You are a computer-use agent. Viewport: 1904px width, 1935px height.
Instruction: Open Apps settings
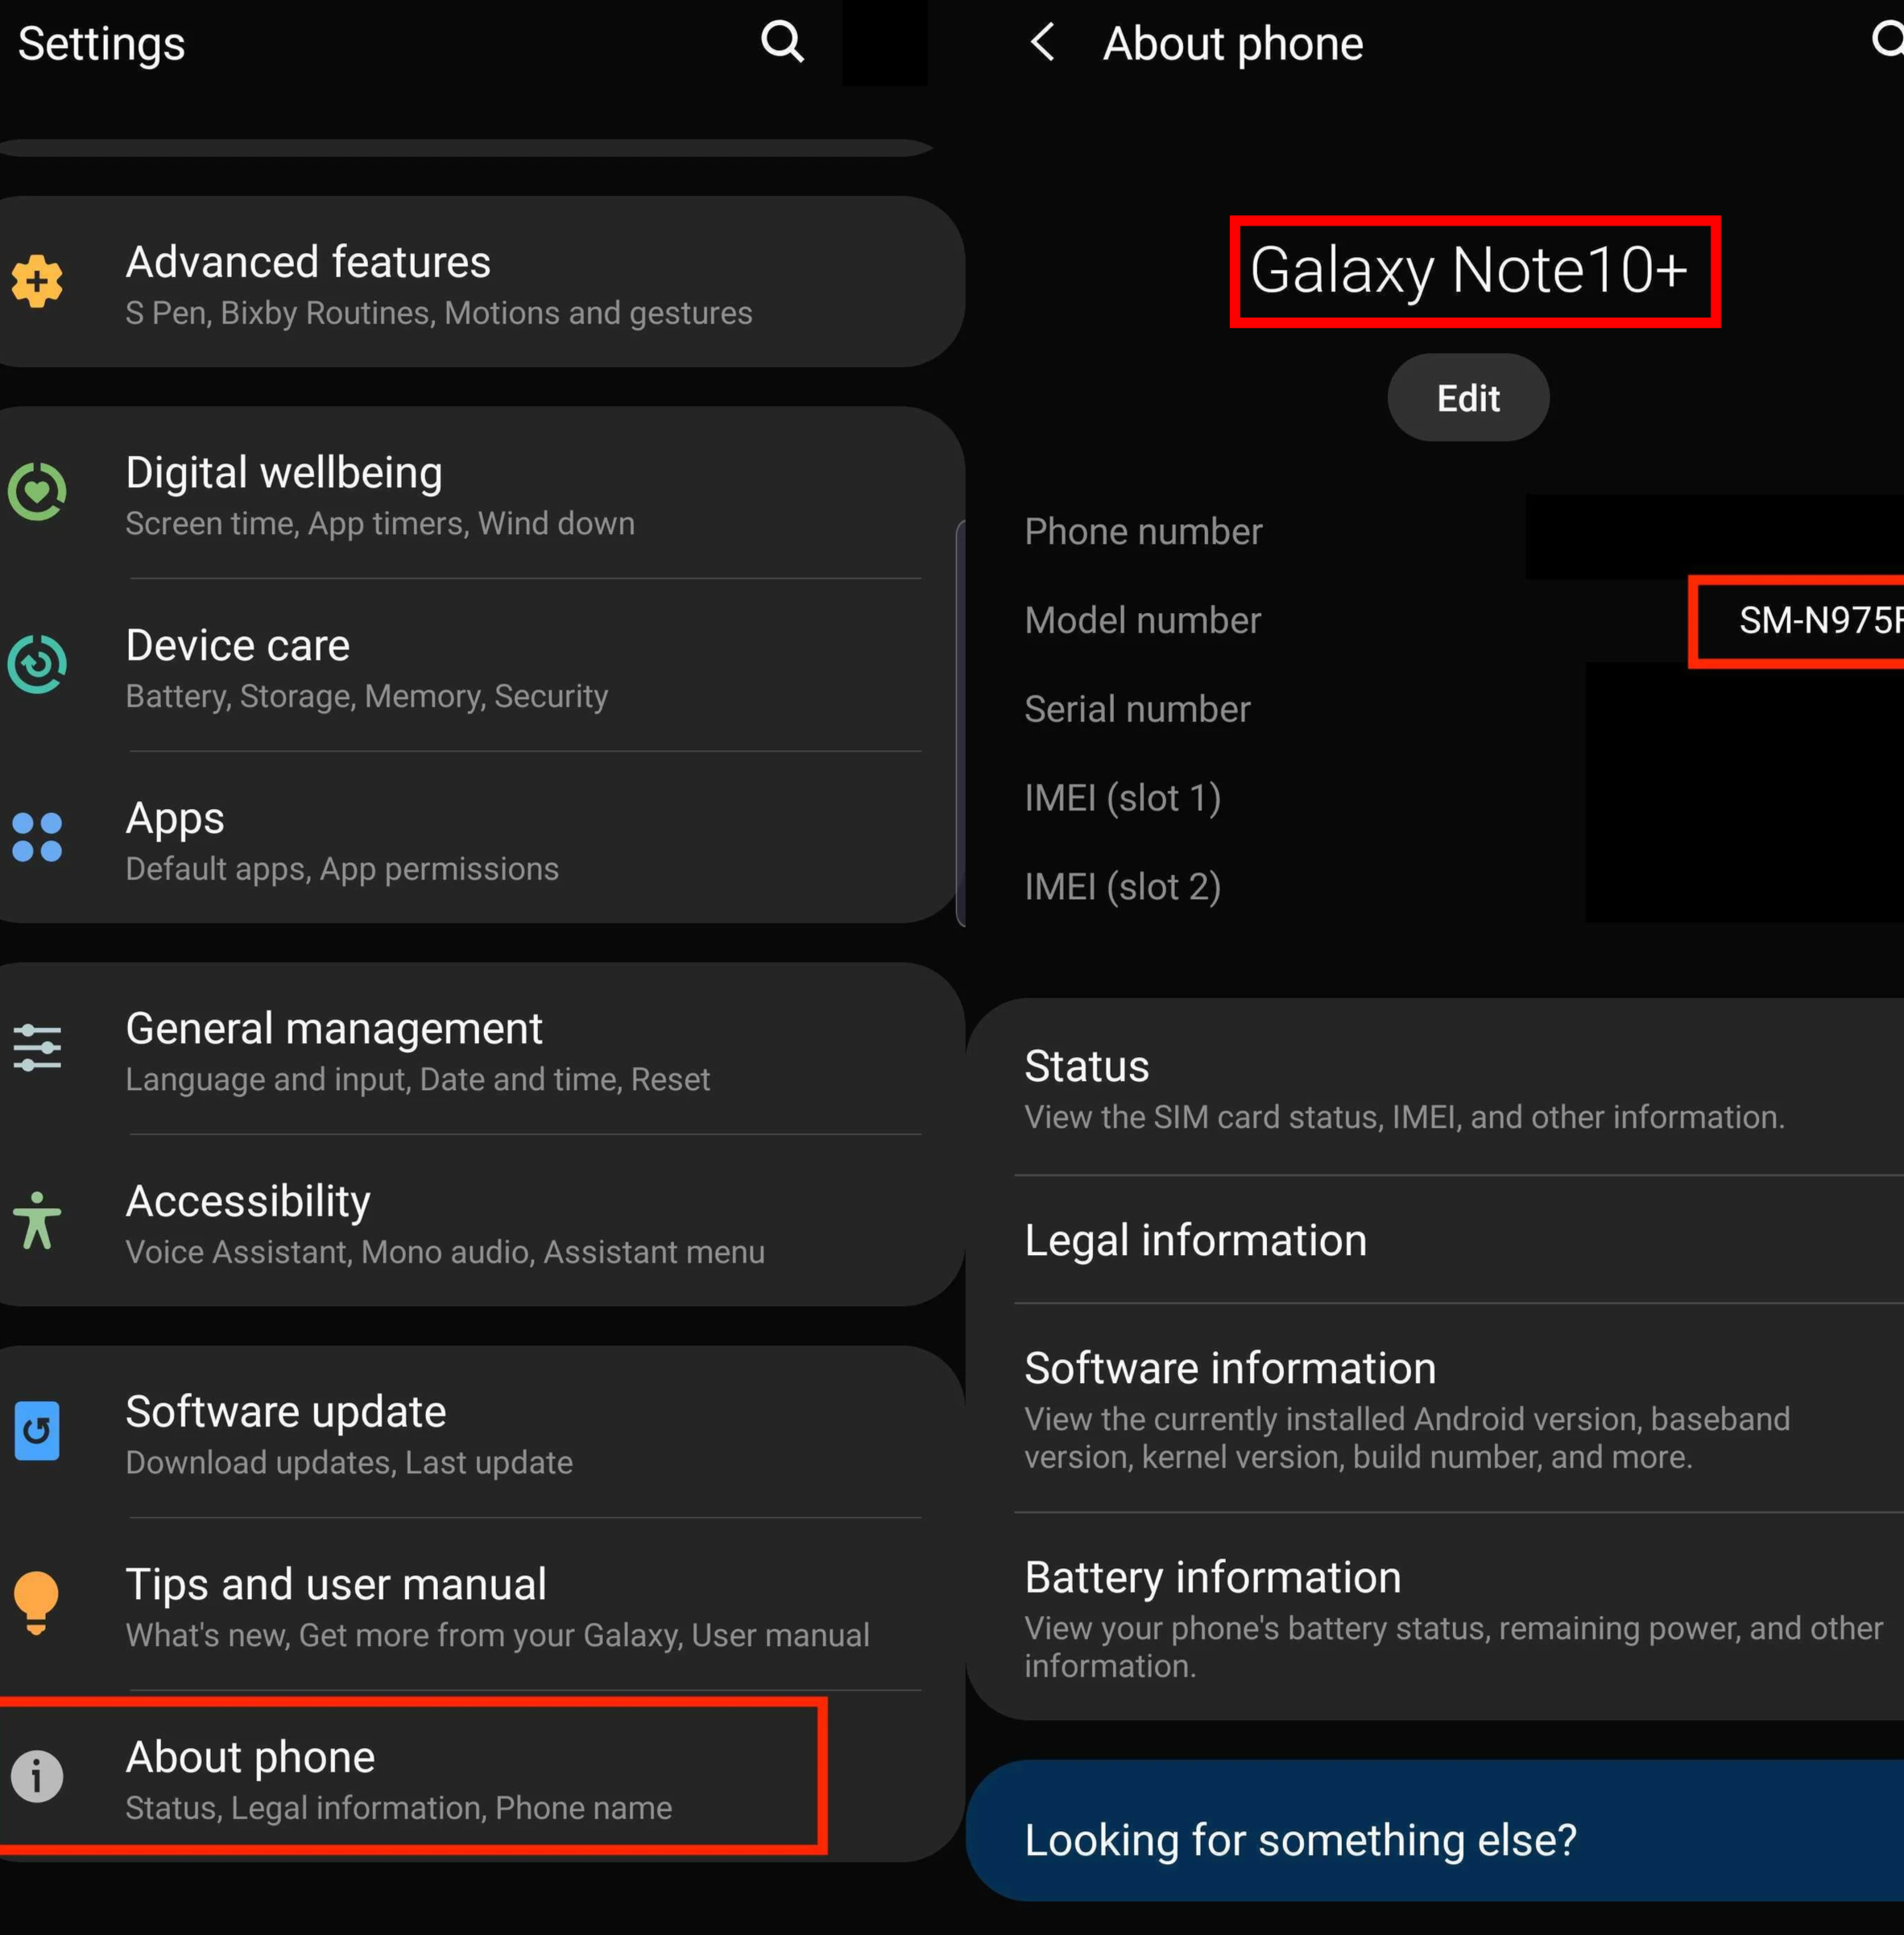click(x=480, y=838)
